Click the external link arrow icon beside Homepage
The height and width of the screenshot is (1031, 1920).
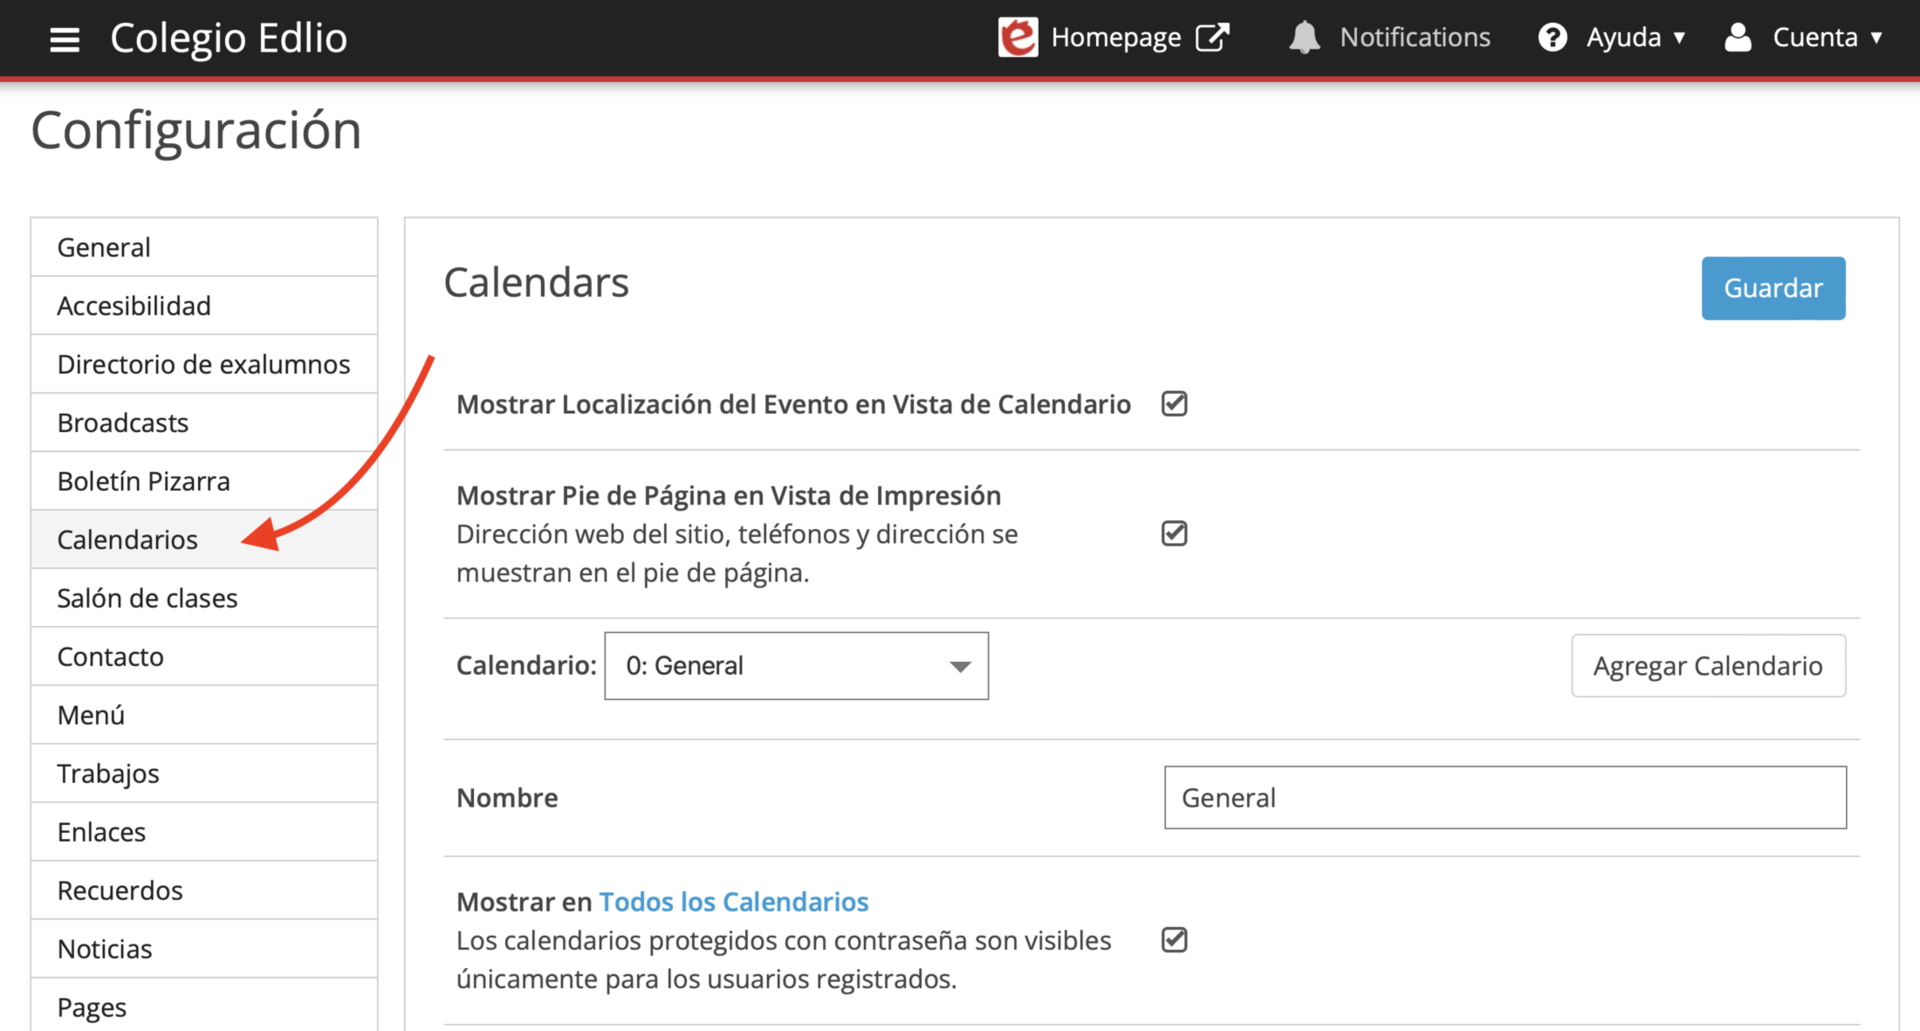[1214, 36]
